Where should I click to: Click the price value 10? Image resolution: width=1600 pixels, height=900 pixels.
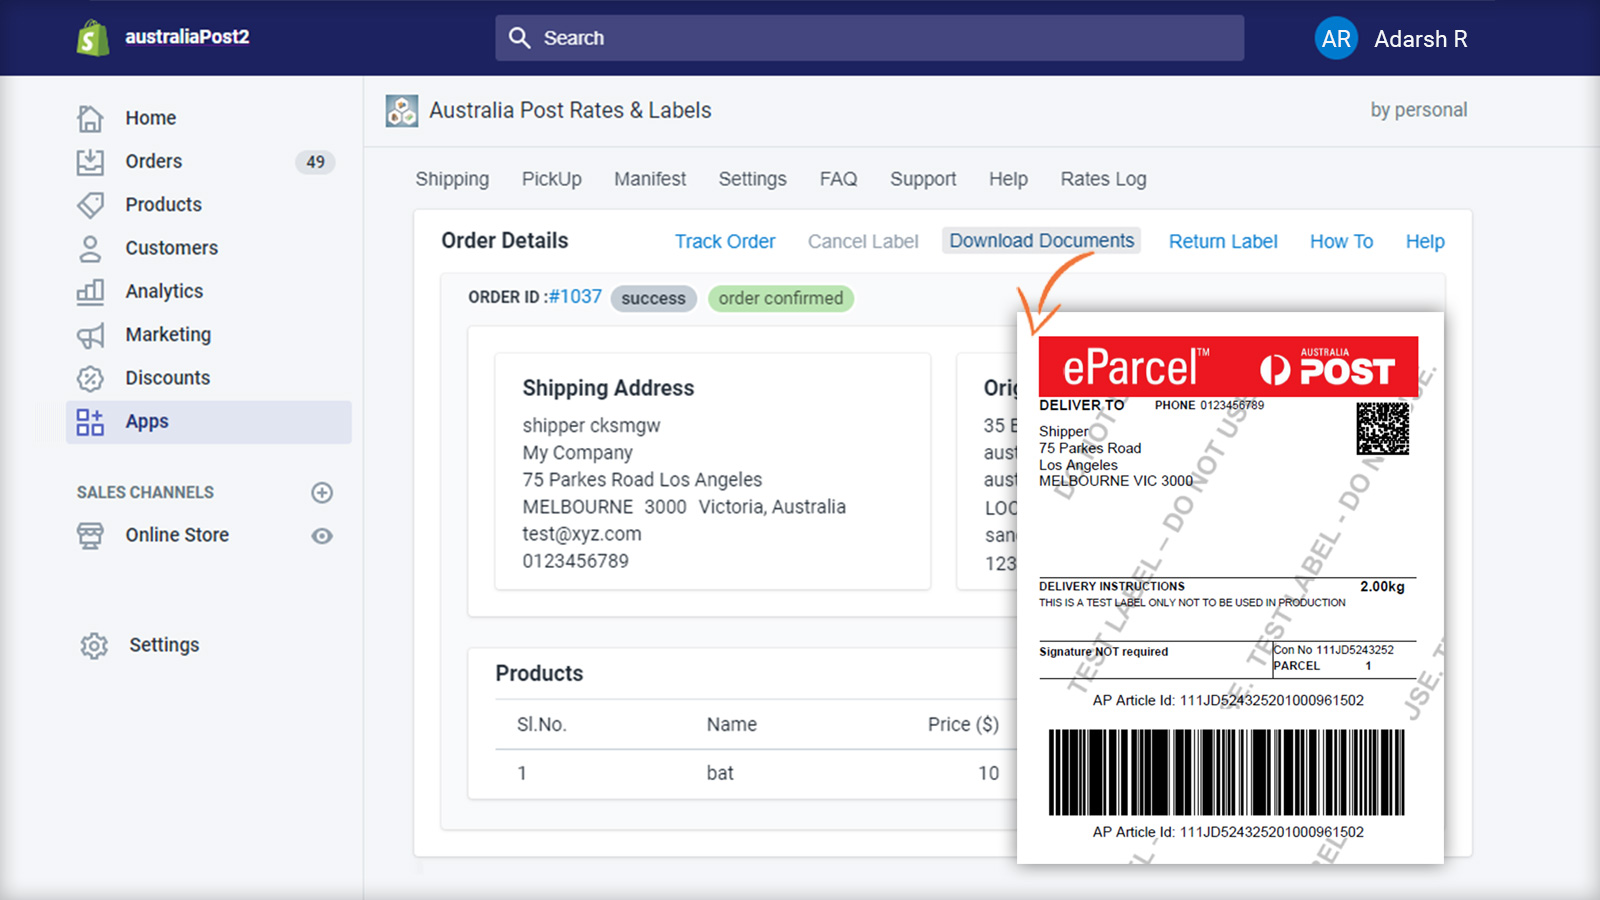[x=988, y=773]
